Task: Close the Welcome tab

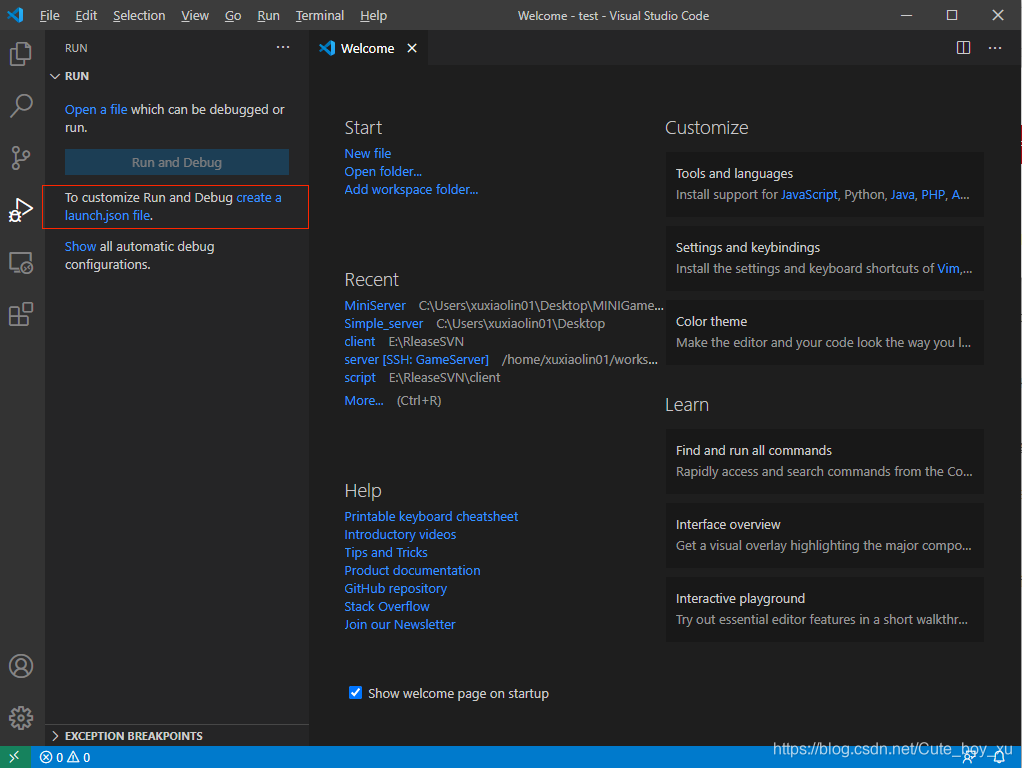Action: (x=412, y=48)
